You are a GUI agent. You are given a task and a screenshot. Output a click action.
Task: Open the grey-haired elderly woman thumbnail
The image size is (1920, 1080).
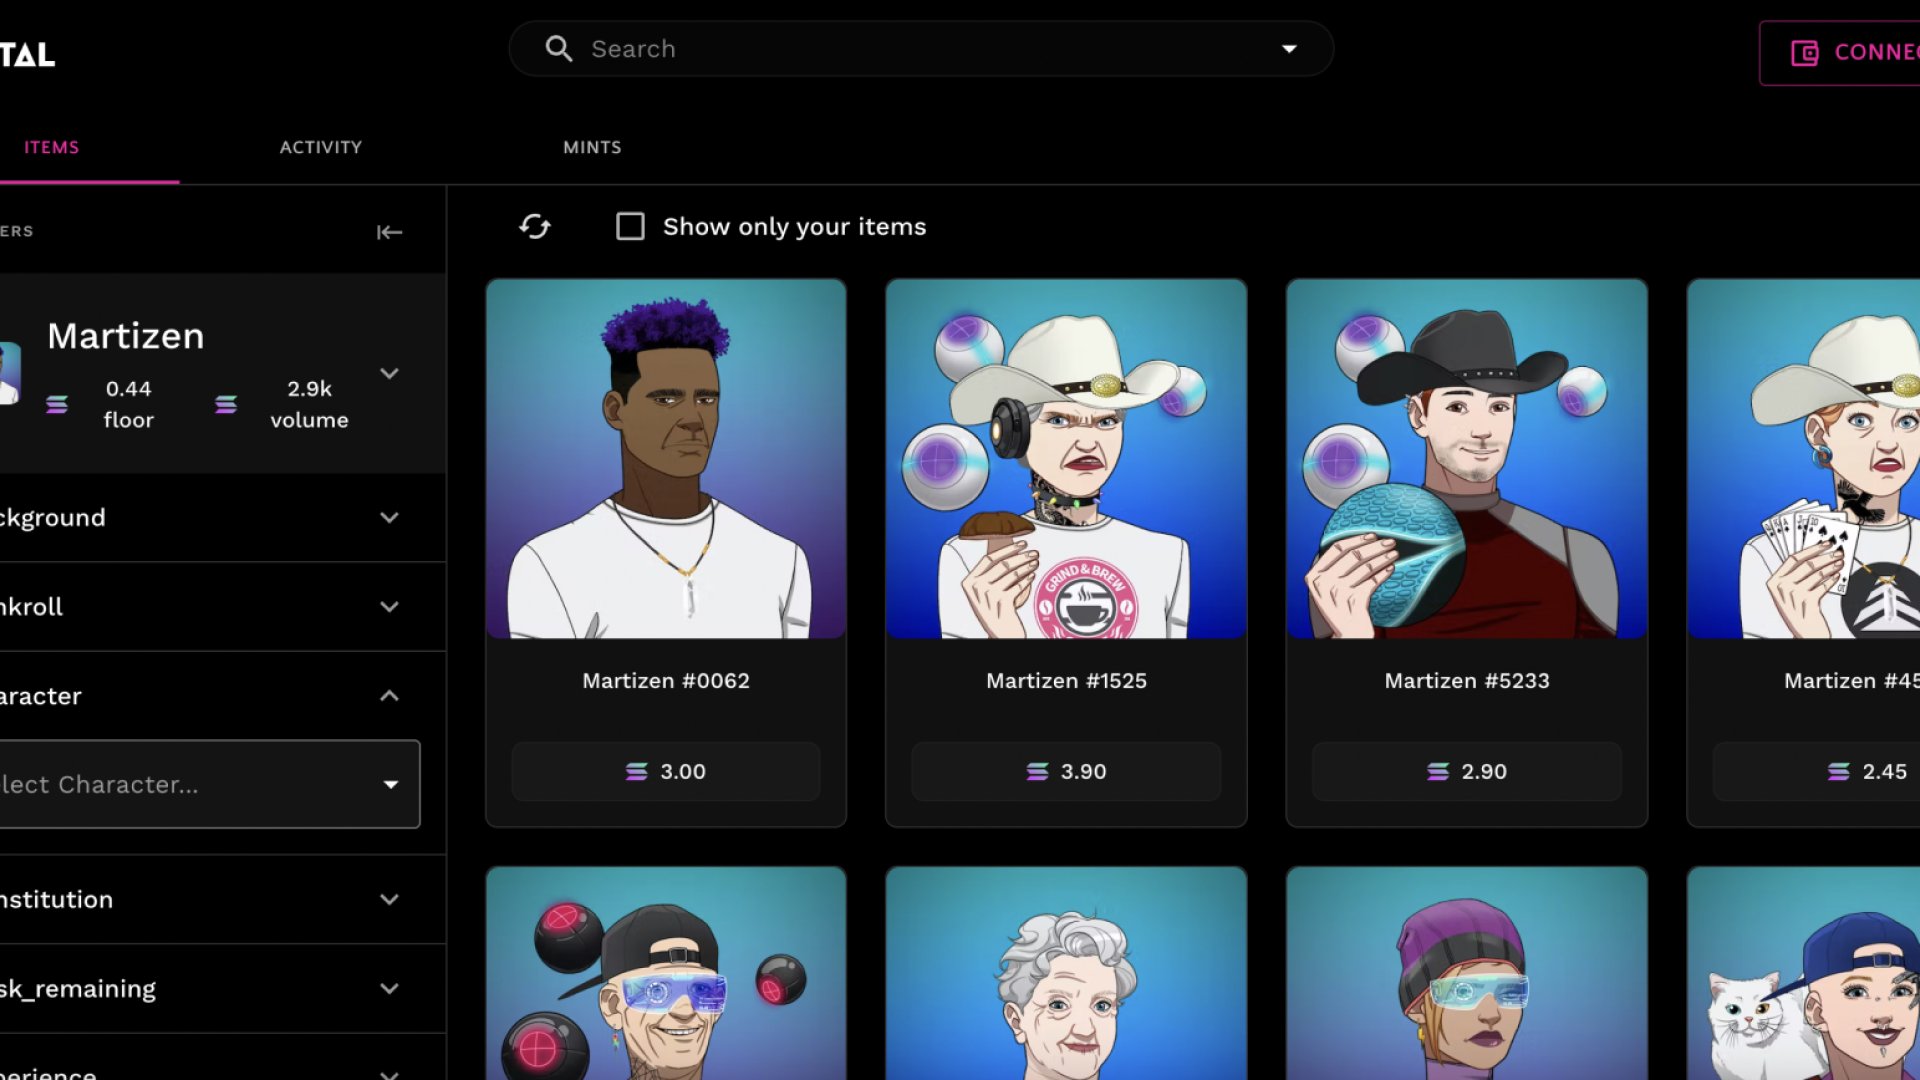point(1066,974)
